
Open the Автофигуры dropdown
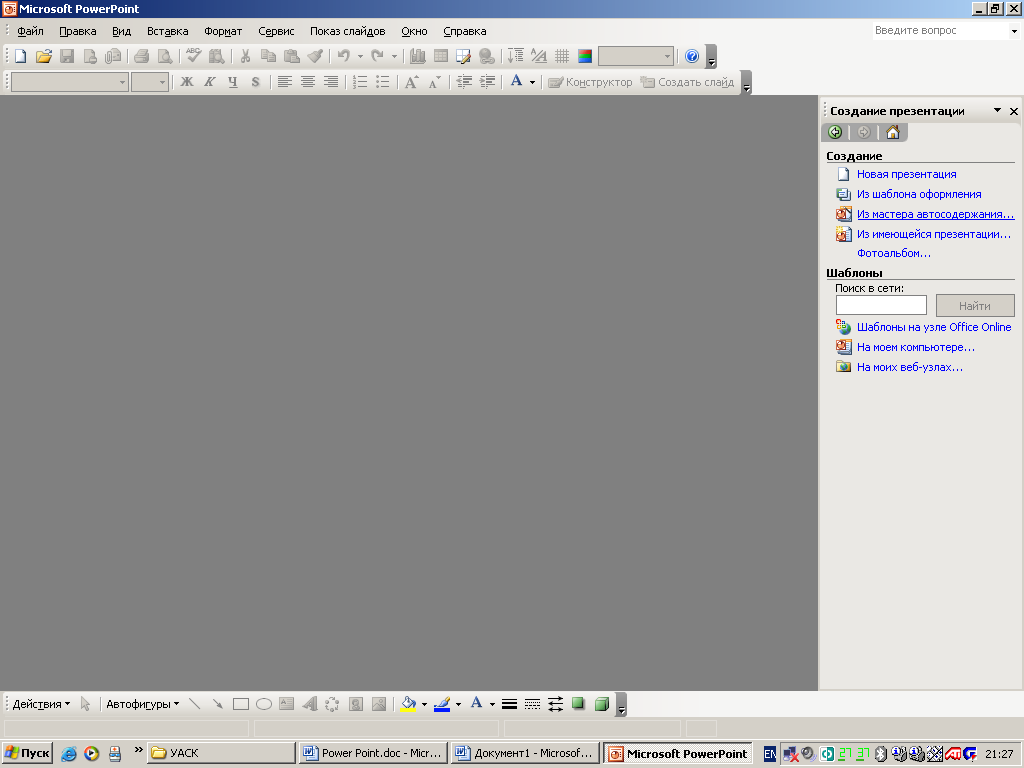coord(142,704)
